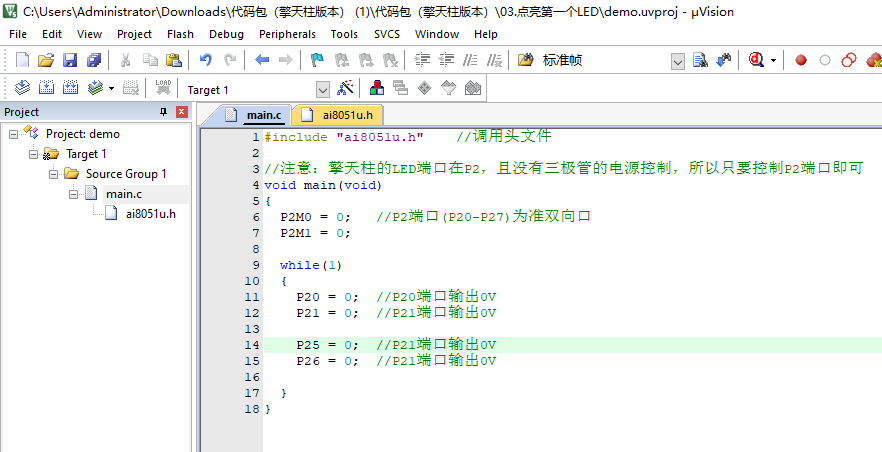Click code line 'P2M1 = 0;'
Image resolution: width=882 pixels, height=452 pixels.
315,233
